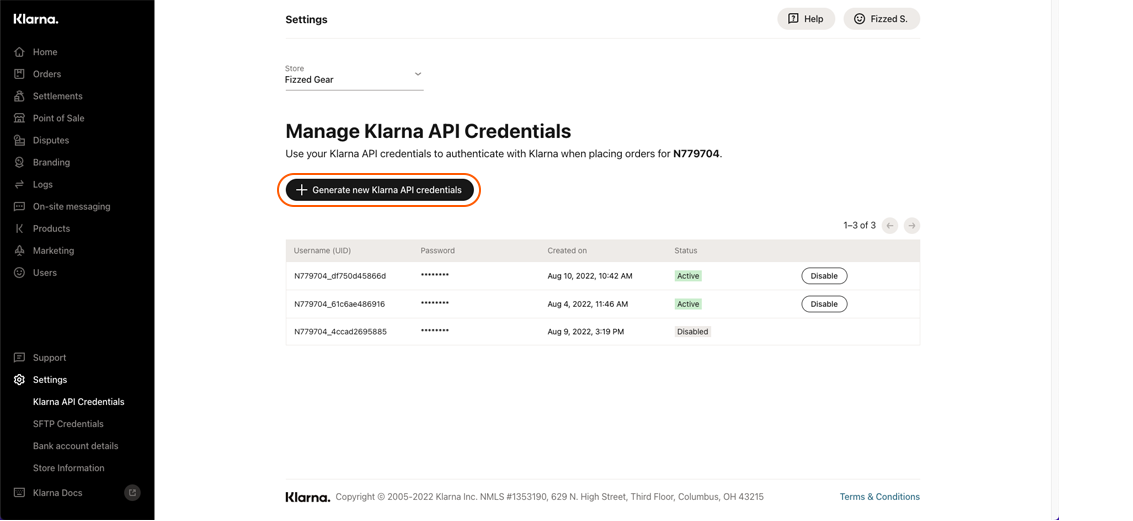Click username N779704_4ccad2695885
This screenshot has width=1133, height=521.
click(x=340, y=332)
